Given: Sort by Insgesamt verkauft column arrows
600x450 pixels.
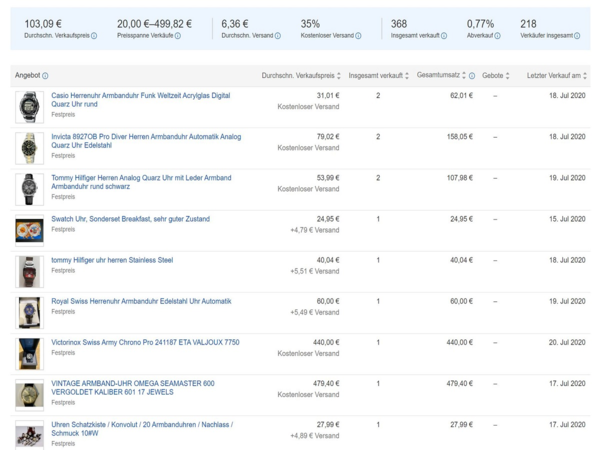Looking at the screenshot, I should 407,76.
